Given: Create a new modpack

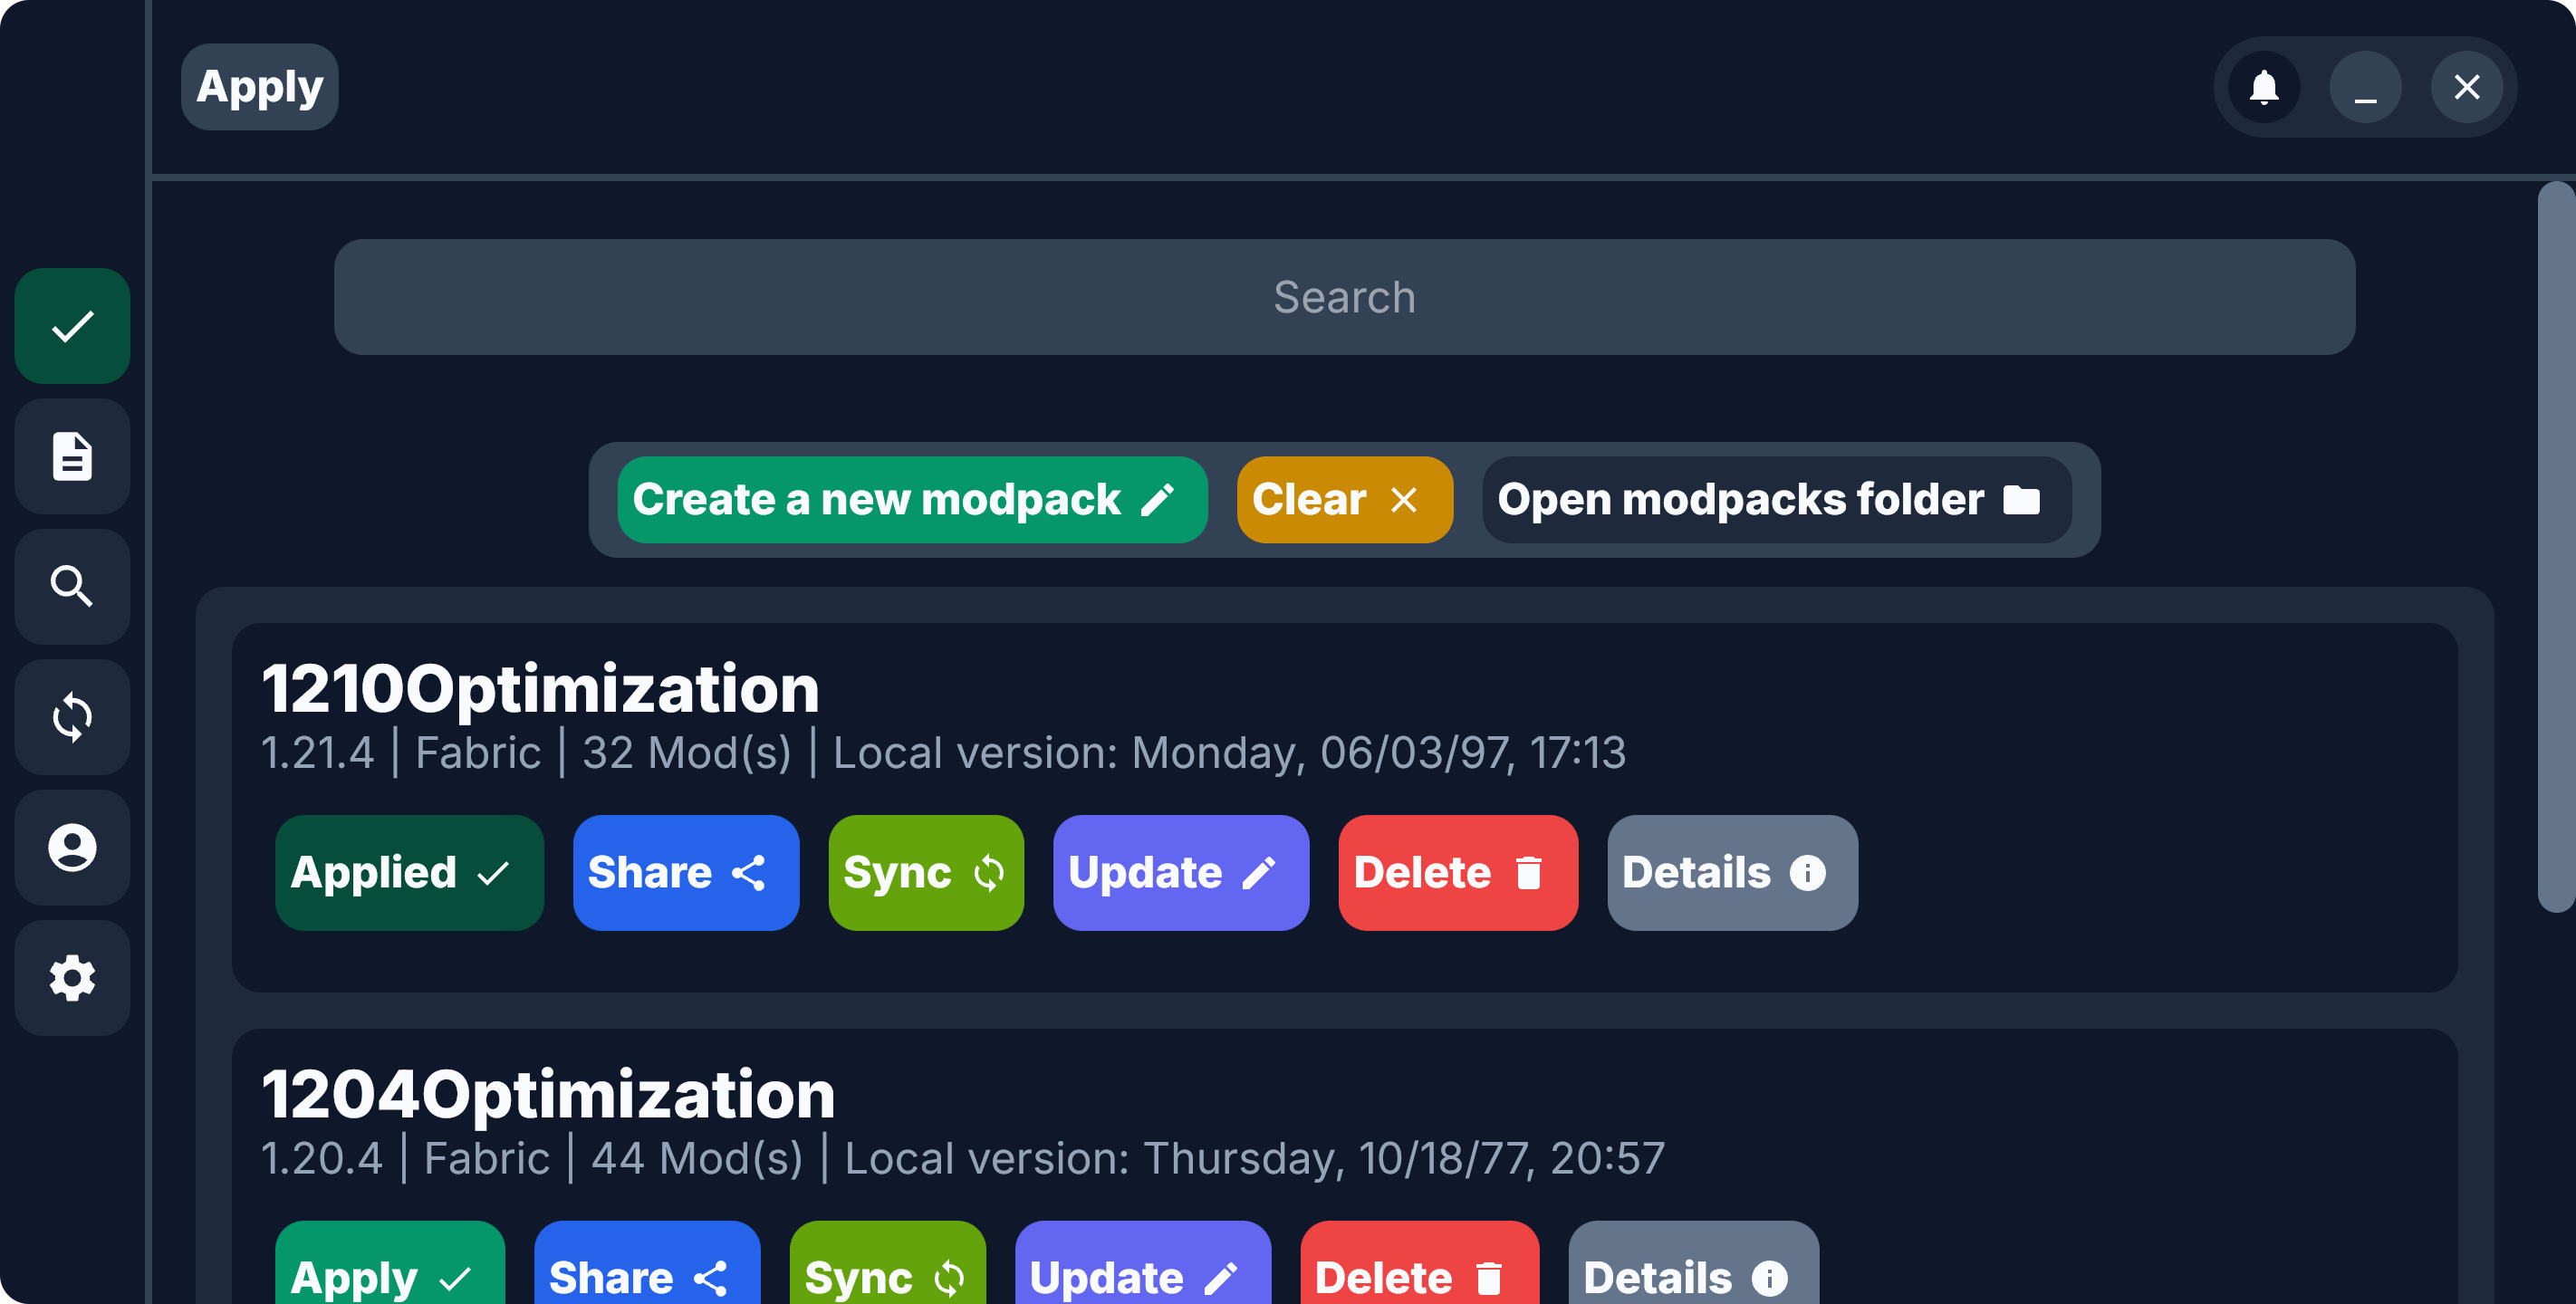Looking at the screenshot, I should pyautogui.click(x=911, y=499).
